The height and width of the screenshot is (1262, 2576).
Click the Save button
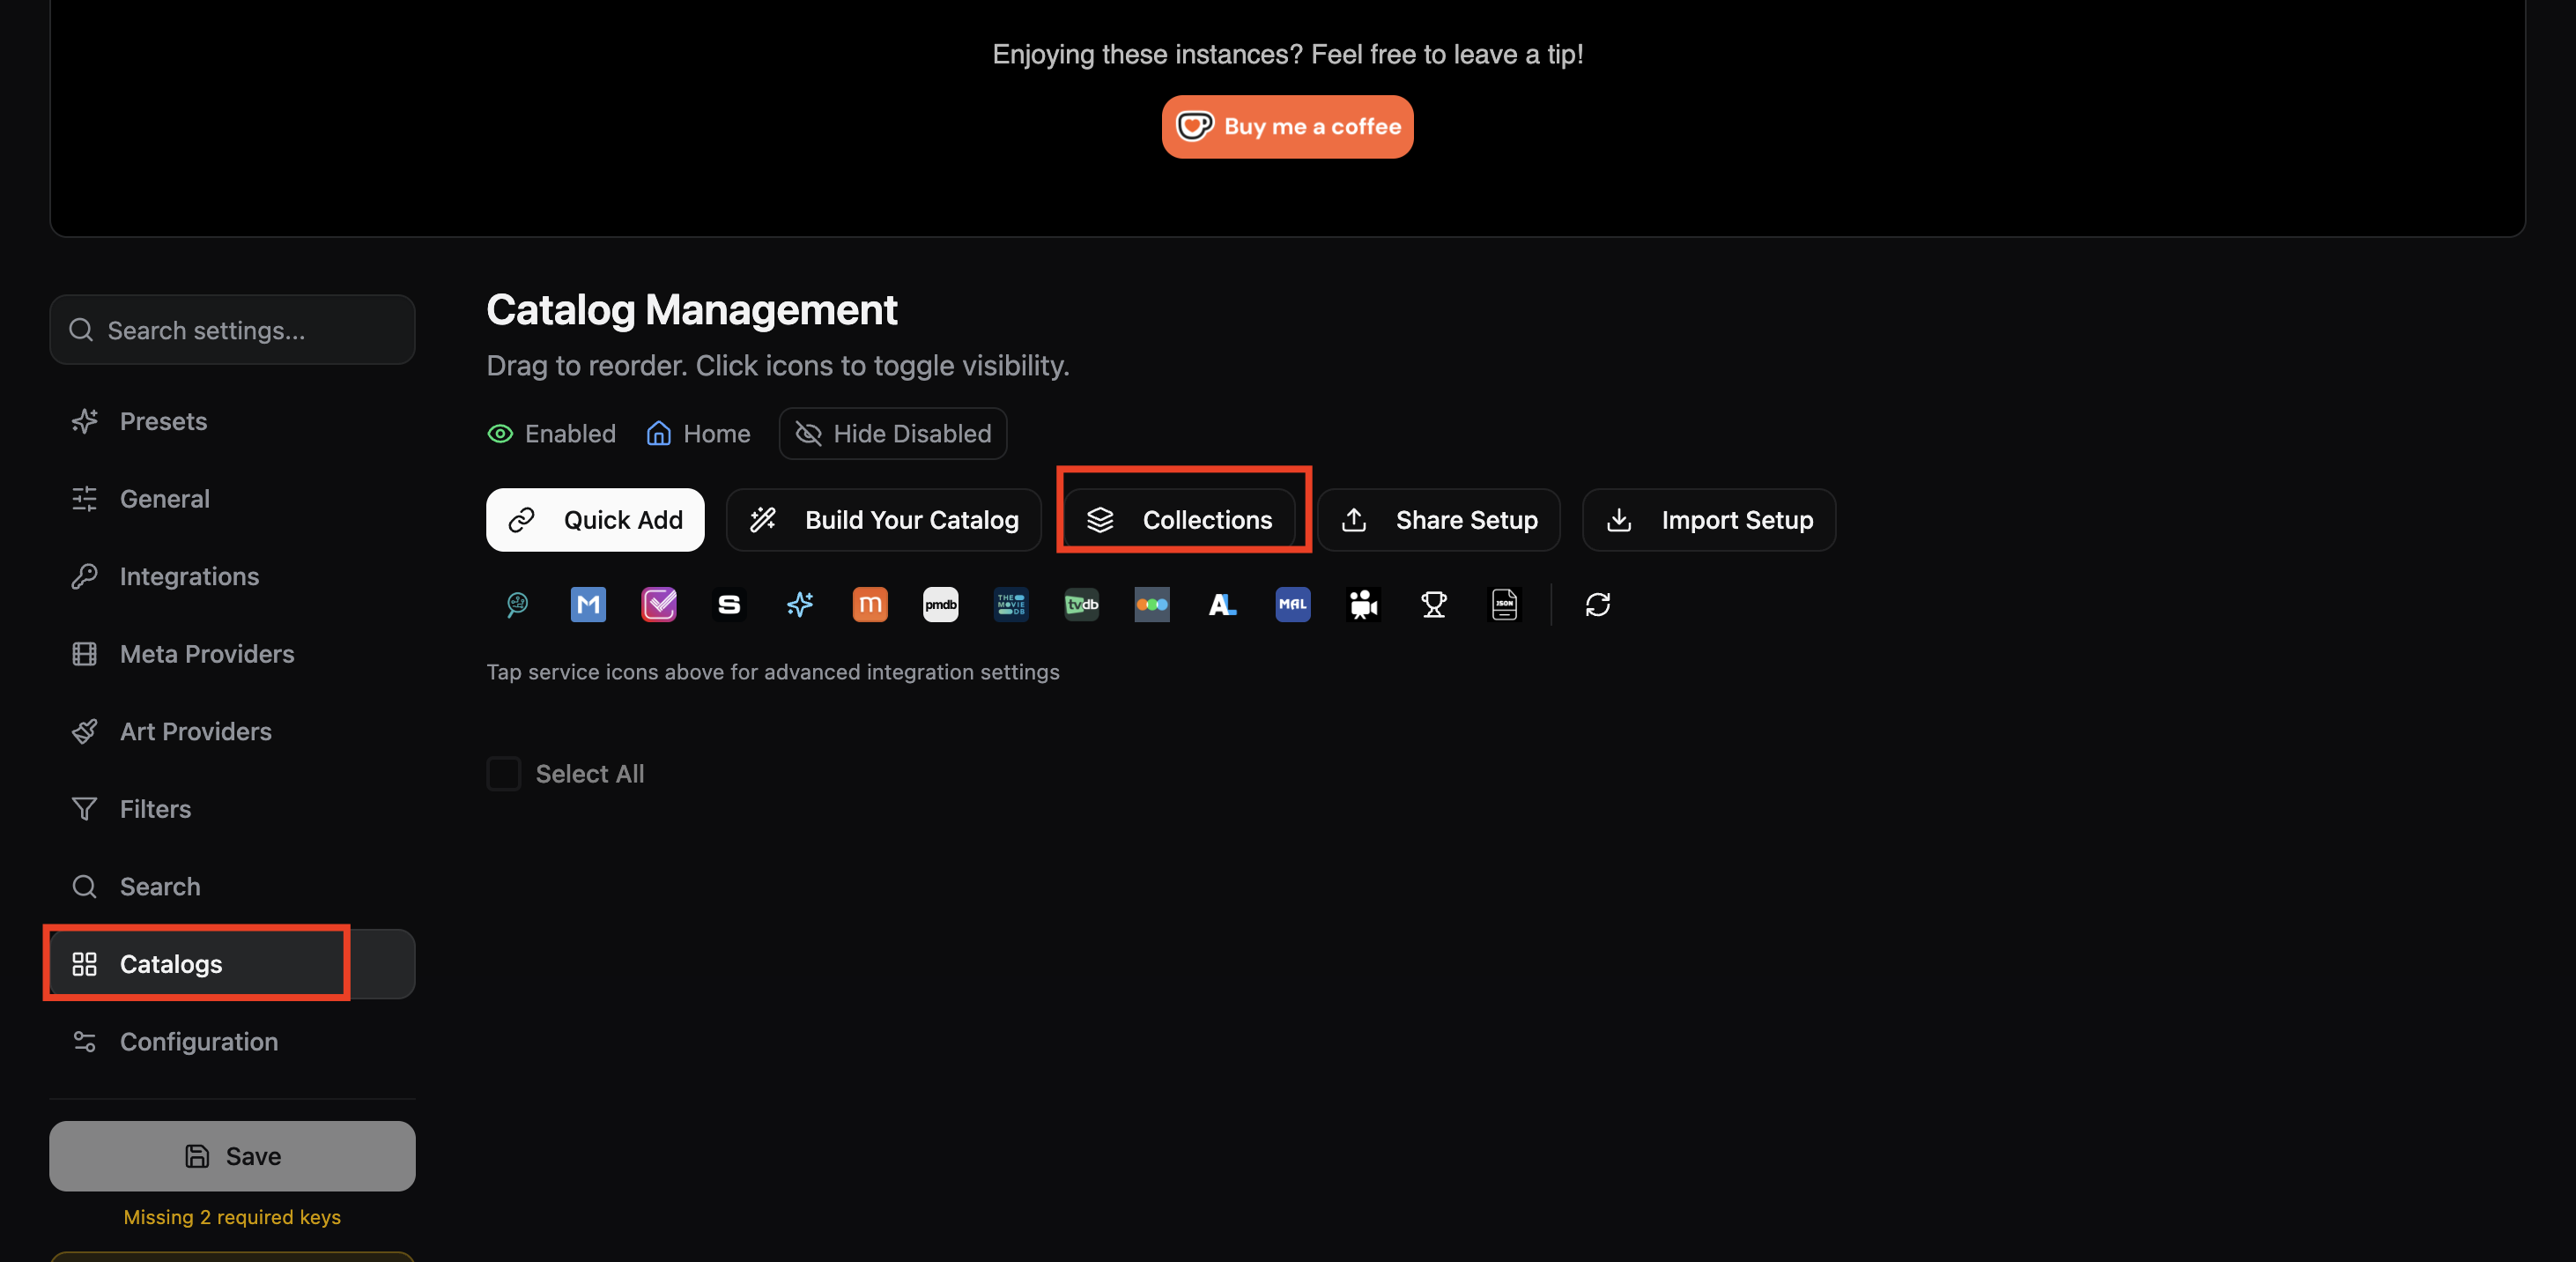[x=232, y=1155]
